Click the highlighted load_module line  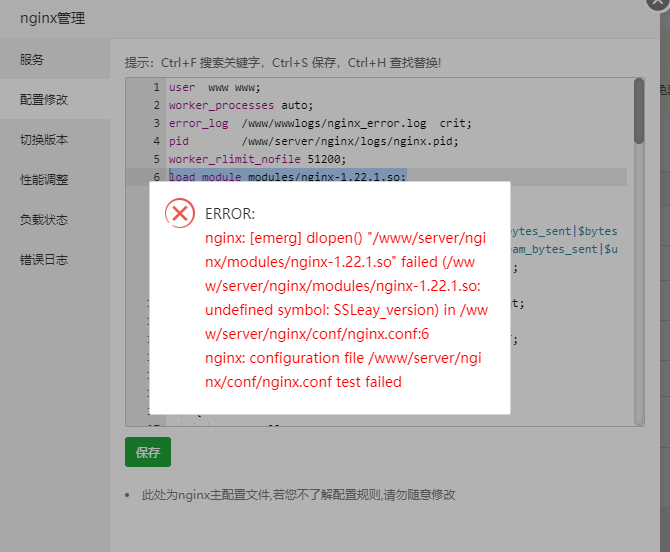point(287,176)
